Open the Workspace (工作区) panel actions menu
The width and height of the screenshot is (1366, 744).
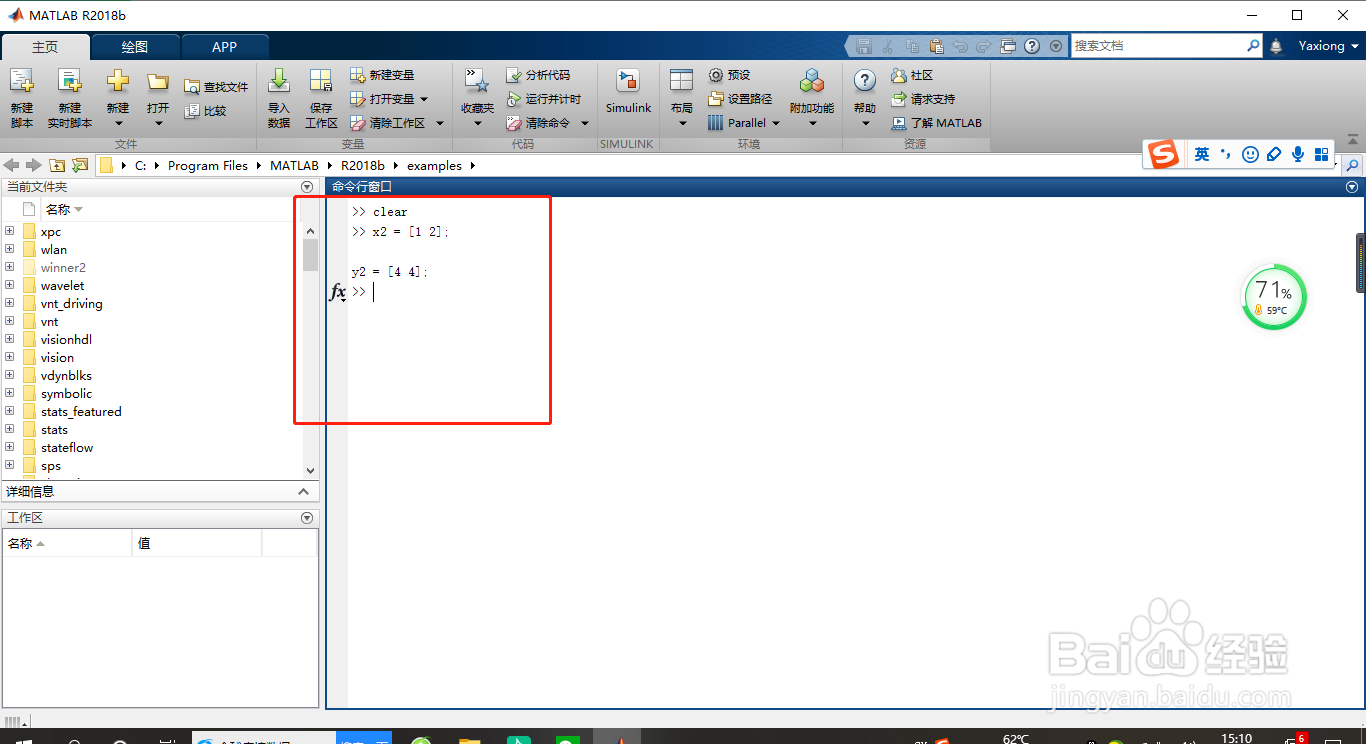[307, 518]
